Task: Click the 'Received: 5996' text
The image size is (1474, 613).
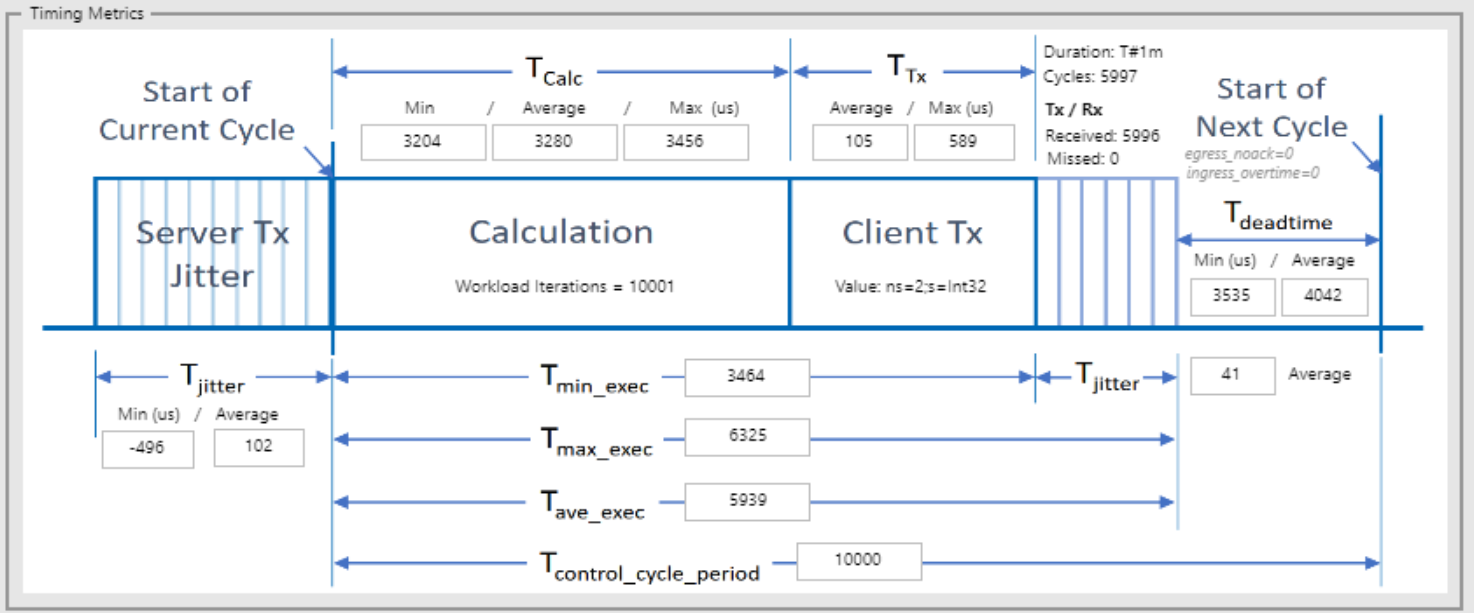Action: coord(1103,136)
